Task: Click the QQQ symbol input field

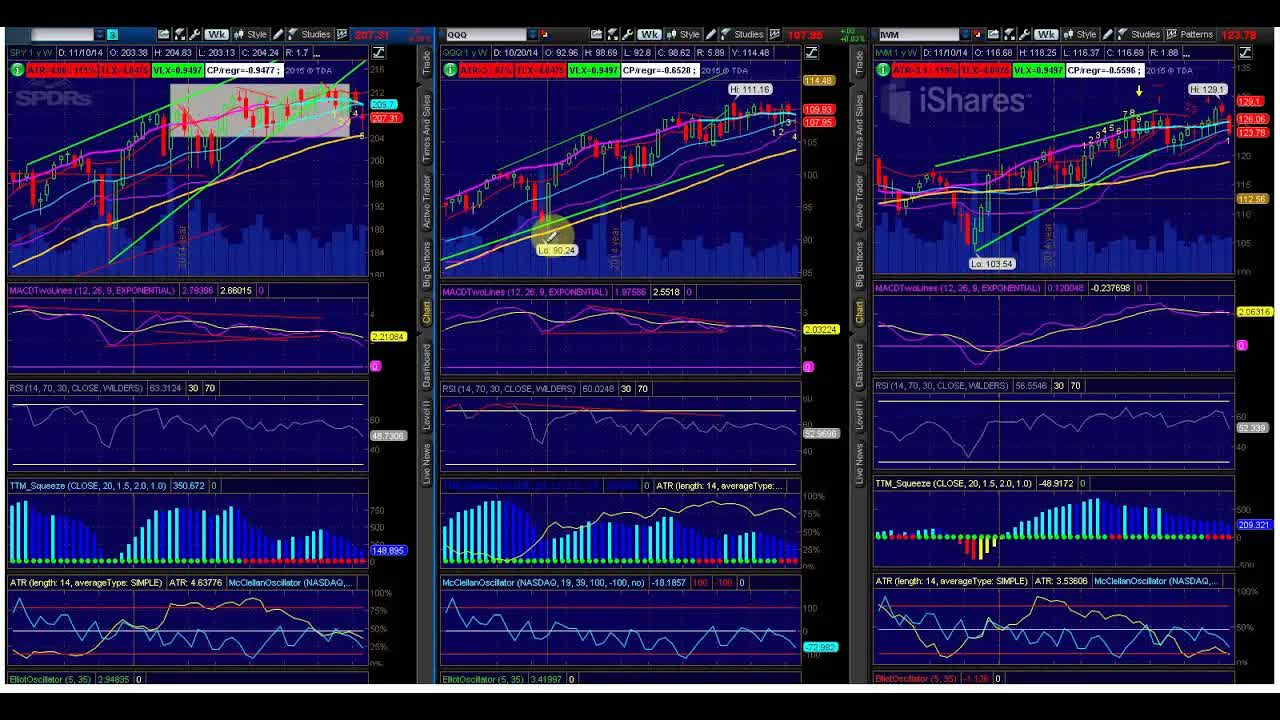Action: [487, 35]
